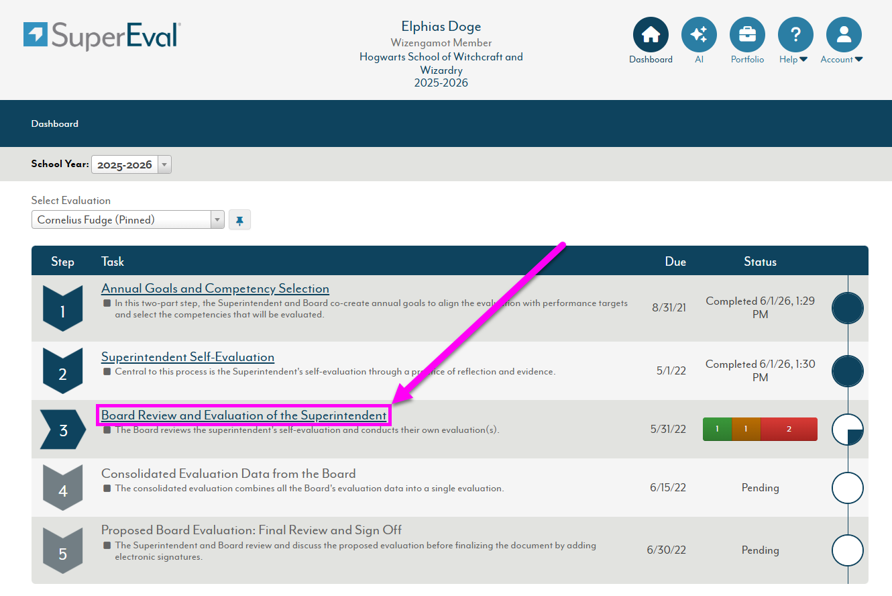This screenshot has width=892, height=596.
Task: Click the Elphias Doge user name
Action: [x=441, y=26]
